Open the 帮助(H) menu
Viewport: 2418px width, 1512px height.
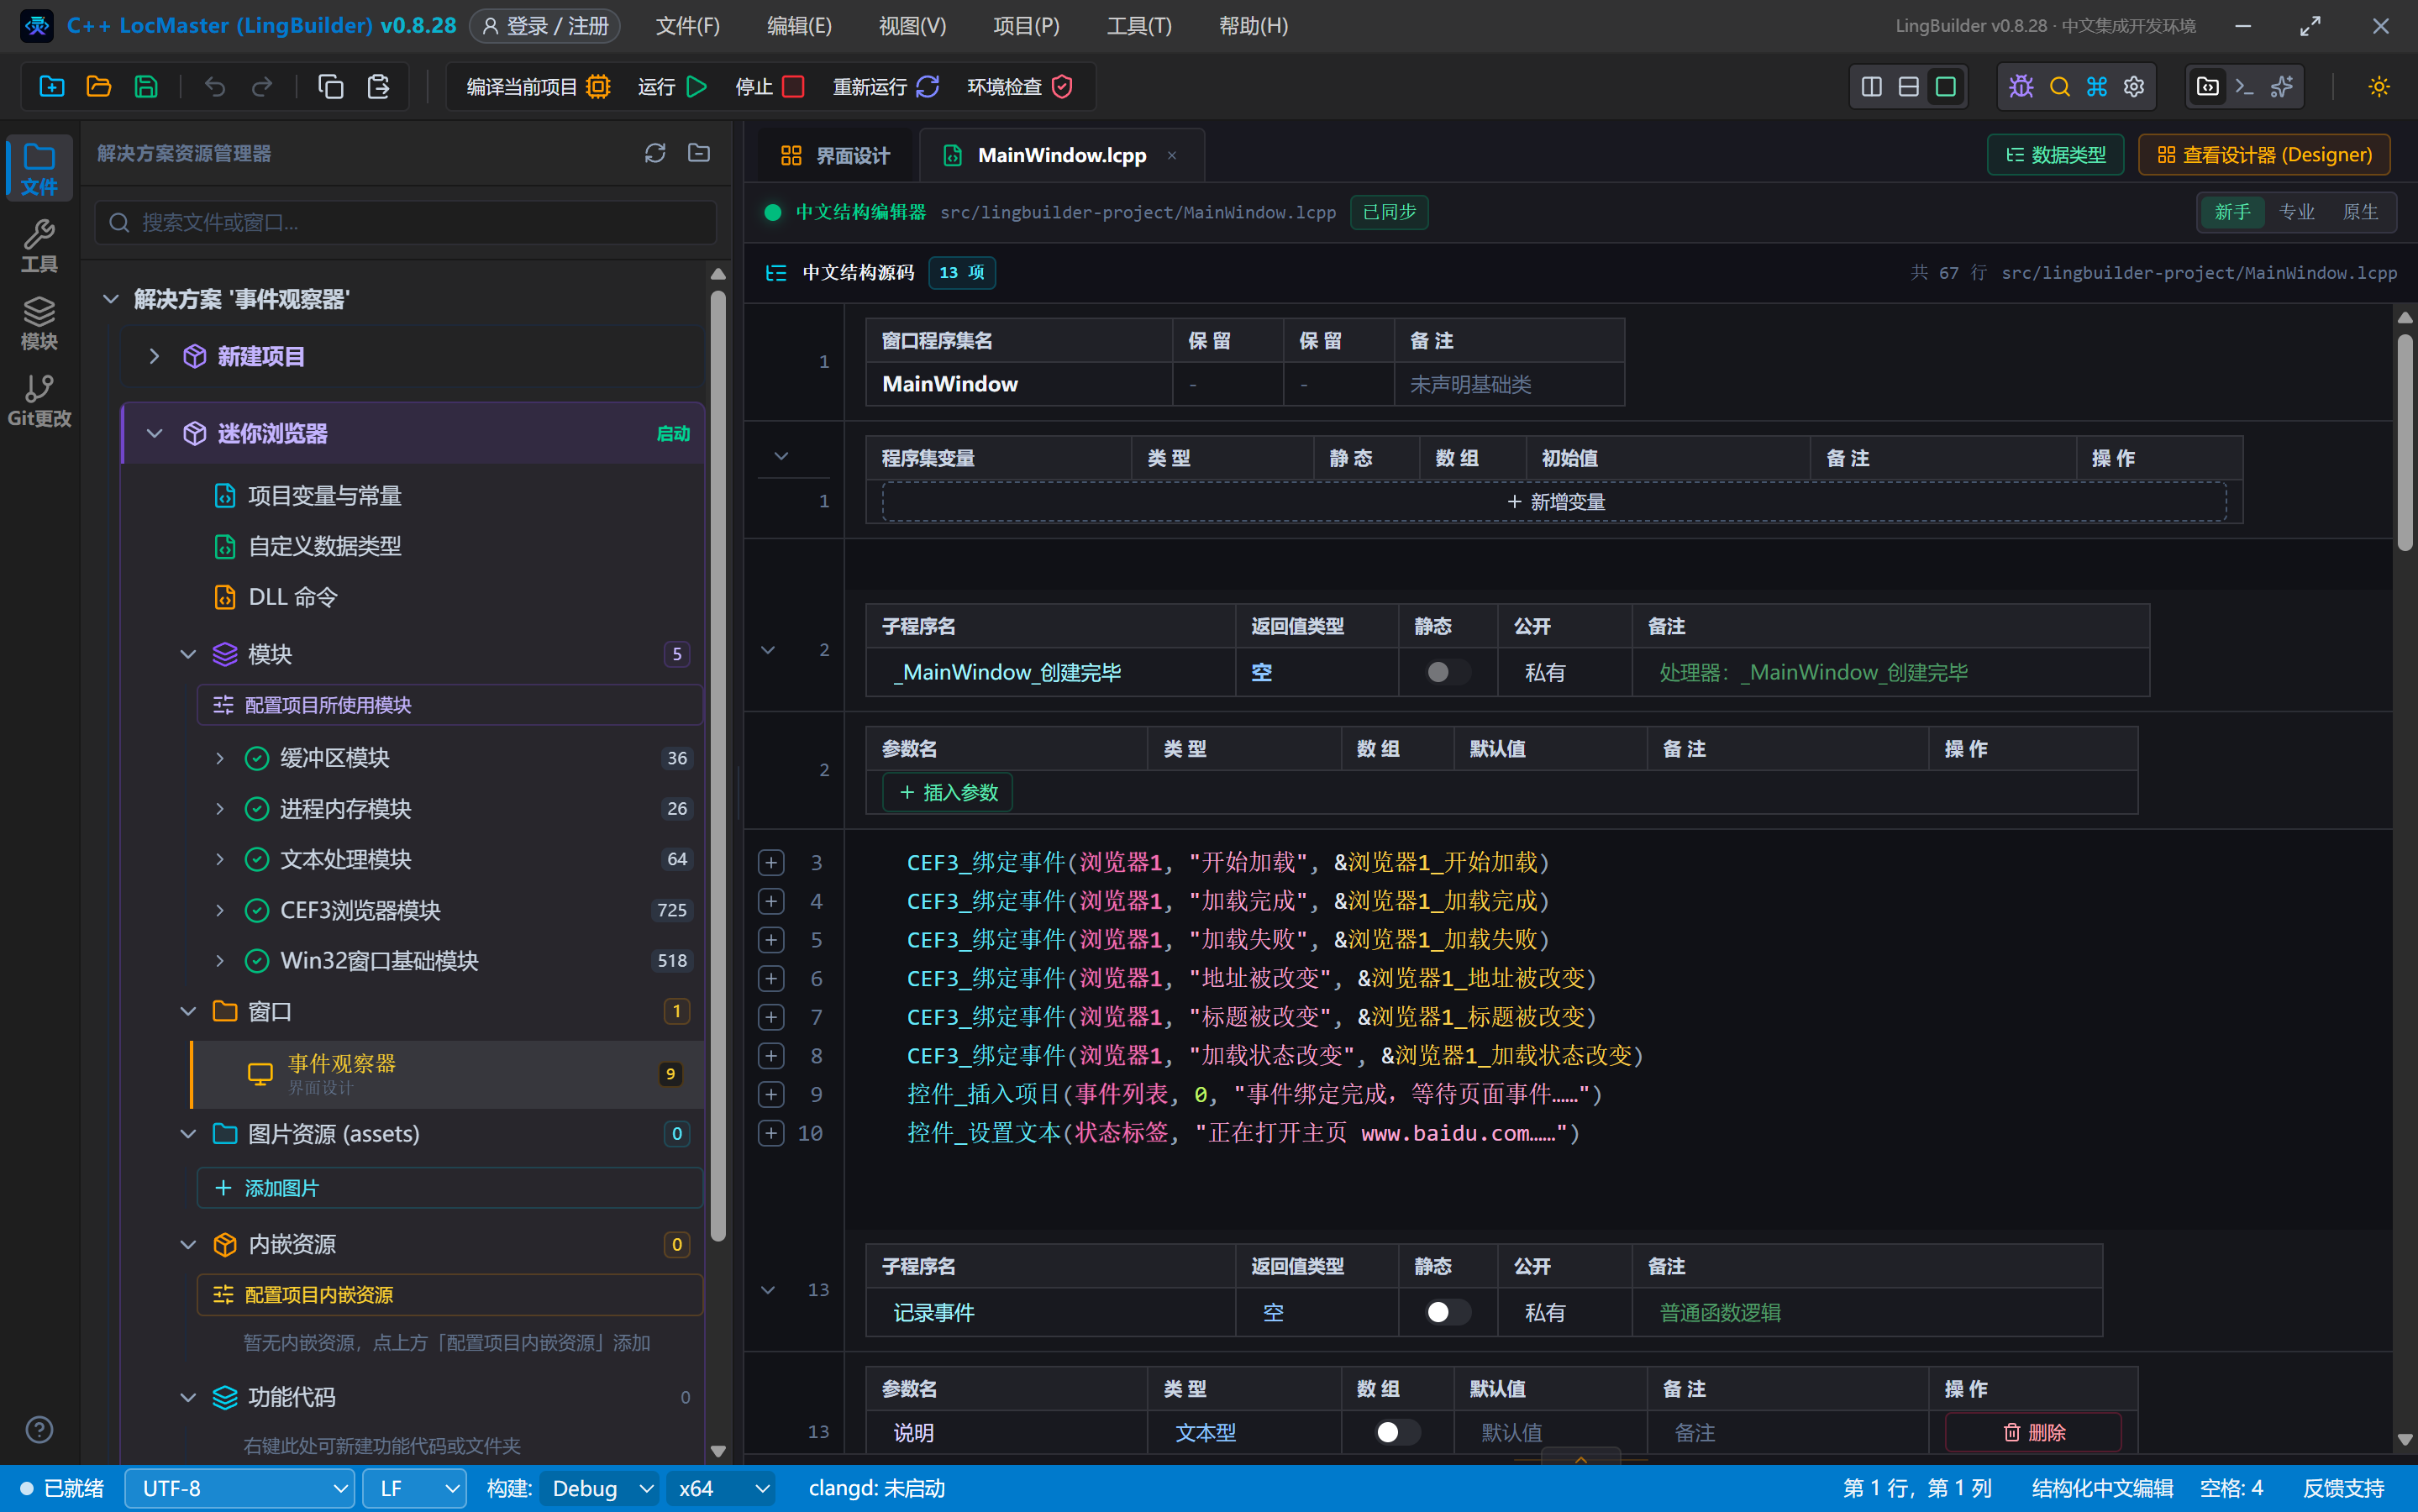[1253, 26]
